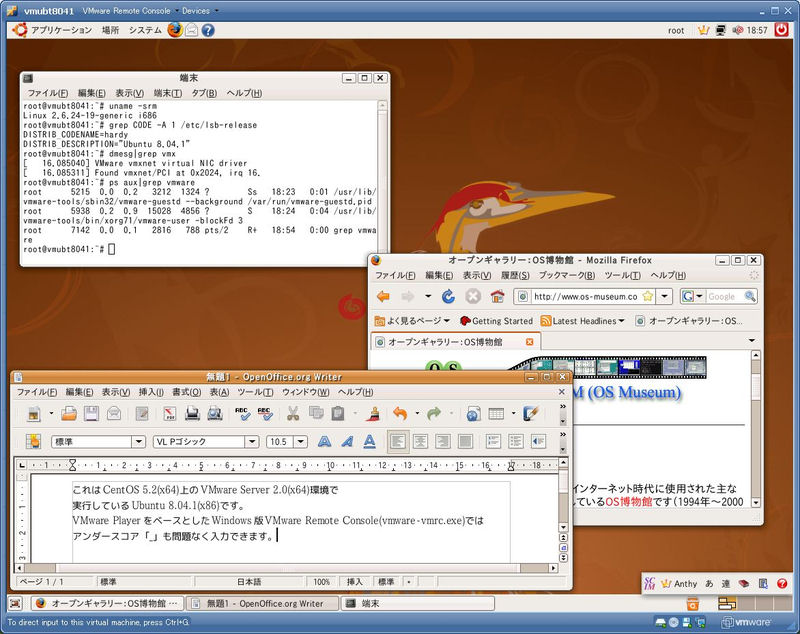The image size is (800, 634).
Task: Export directly as PDF in Writer
Action: point(170,414)
